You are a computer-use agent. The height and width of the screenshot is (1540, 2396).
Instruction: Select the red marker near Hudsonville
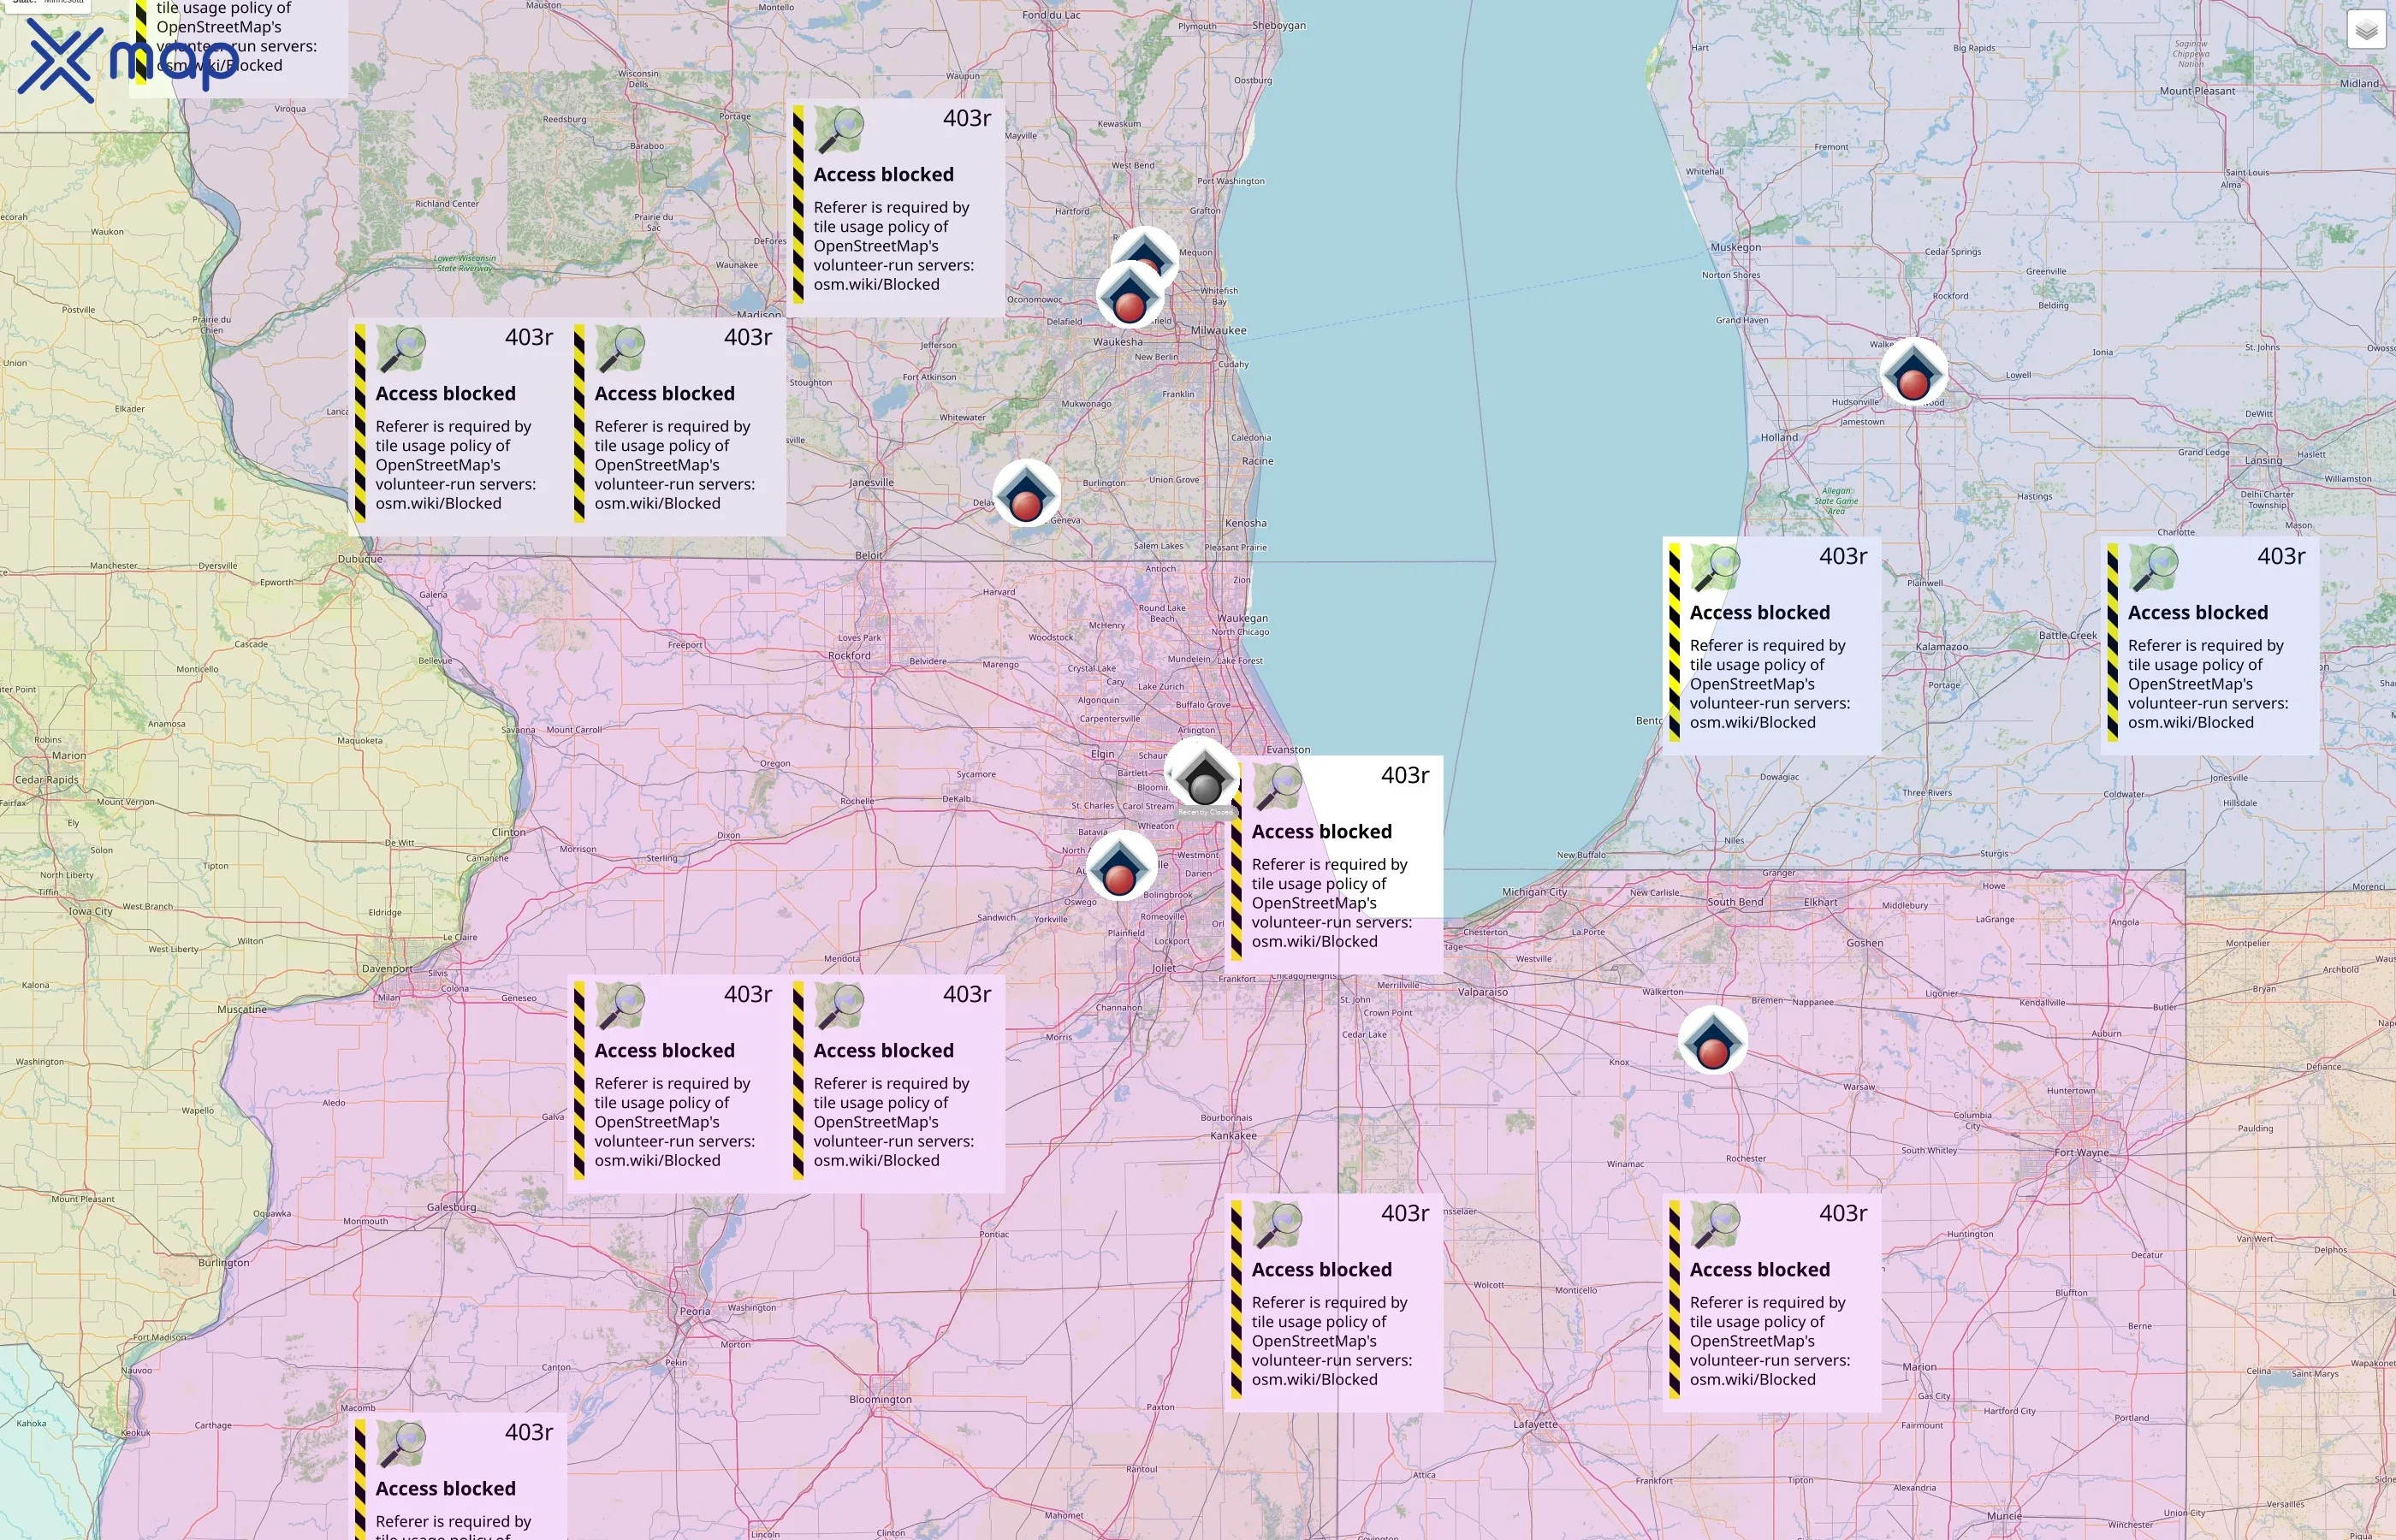pyautogui.click(x=1913, y=373)
